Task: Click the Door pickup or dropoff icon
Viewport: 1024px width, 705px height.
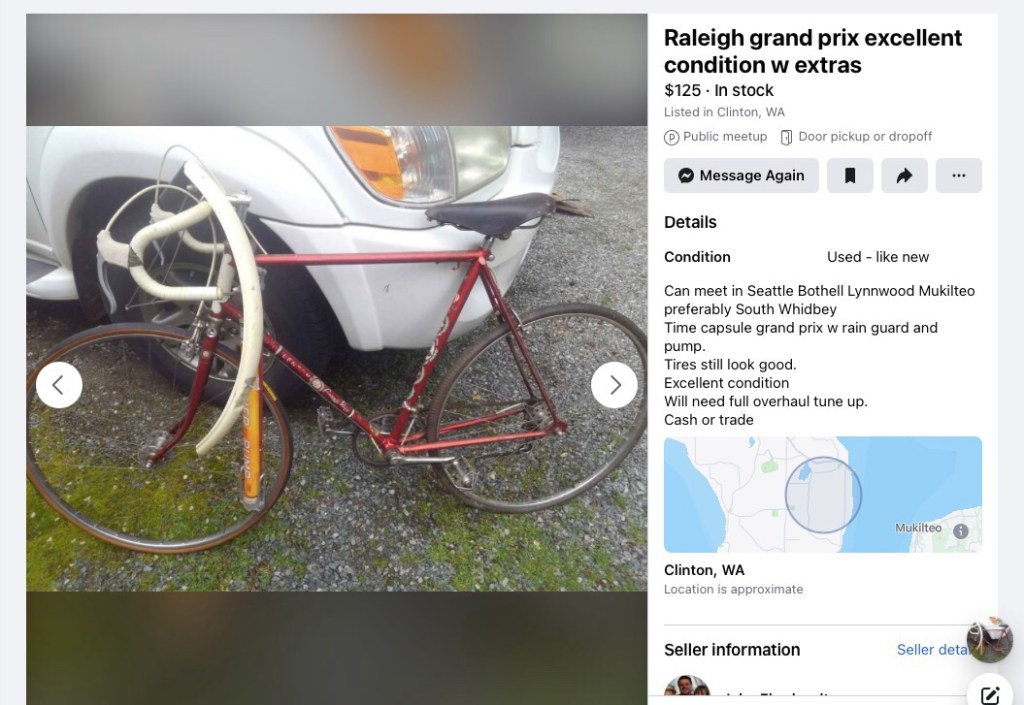Action: (786, 137)
